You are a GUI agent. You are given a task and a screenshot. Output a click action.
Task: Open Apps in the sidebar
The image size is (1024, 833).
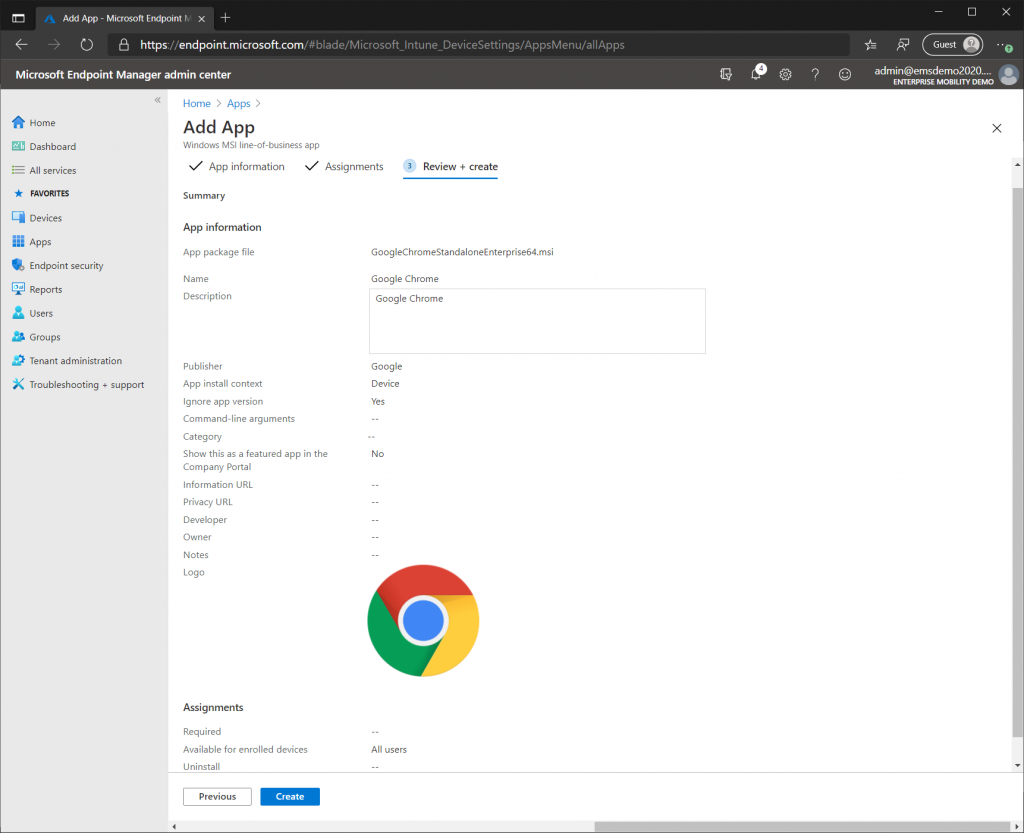click(31, 242)
